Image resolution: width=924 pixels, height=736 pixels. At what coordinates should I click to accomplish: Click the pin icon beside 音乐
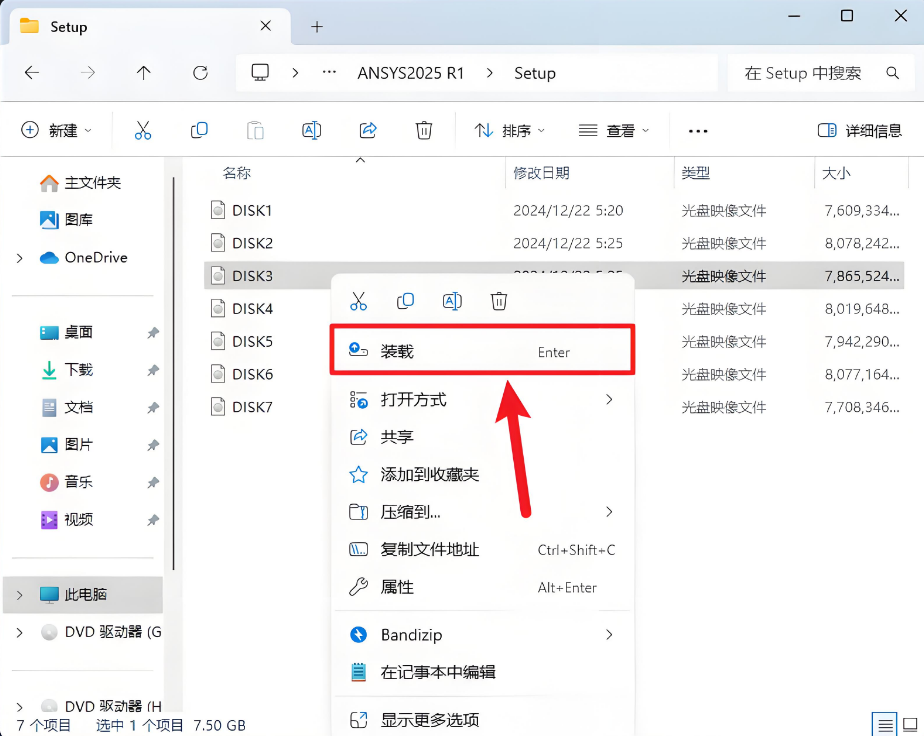[x=153, y=483]
